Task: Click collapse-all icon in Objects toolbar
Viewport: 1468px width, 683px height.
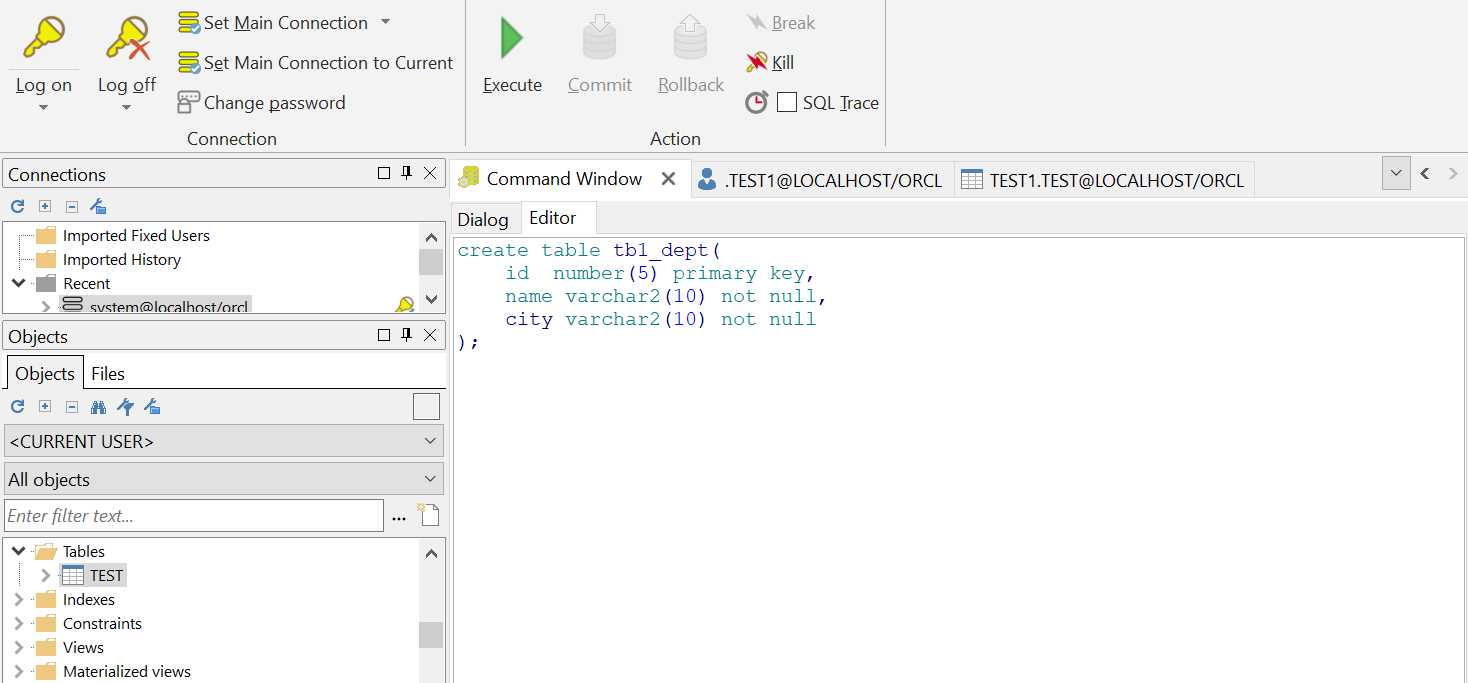Action: [72, 406]
